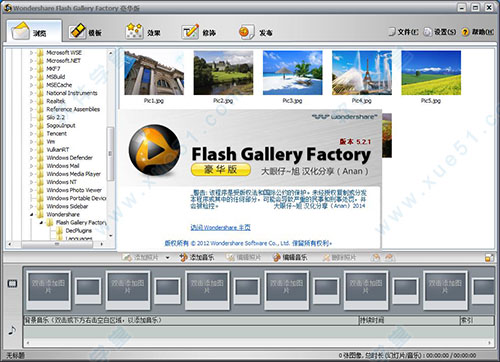Open the 效果 (Effect) tab
This screenshot has width=500, height=362.
[143, 32]
